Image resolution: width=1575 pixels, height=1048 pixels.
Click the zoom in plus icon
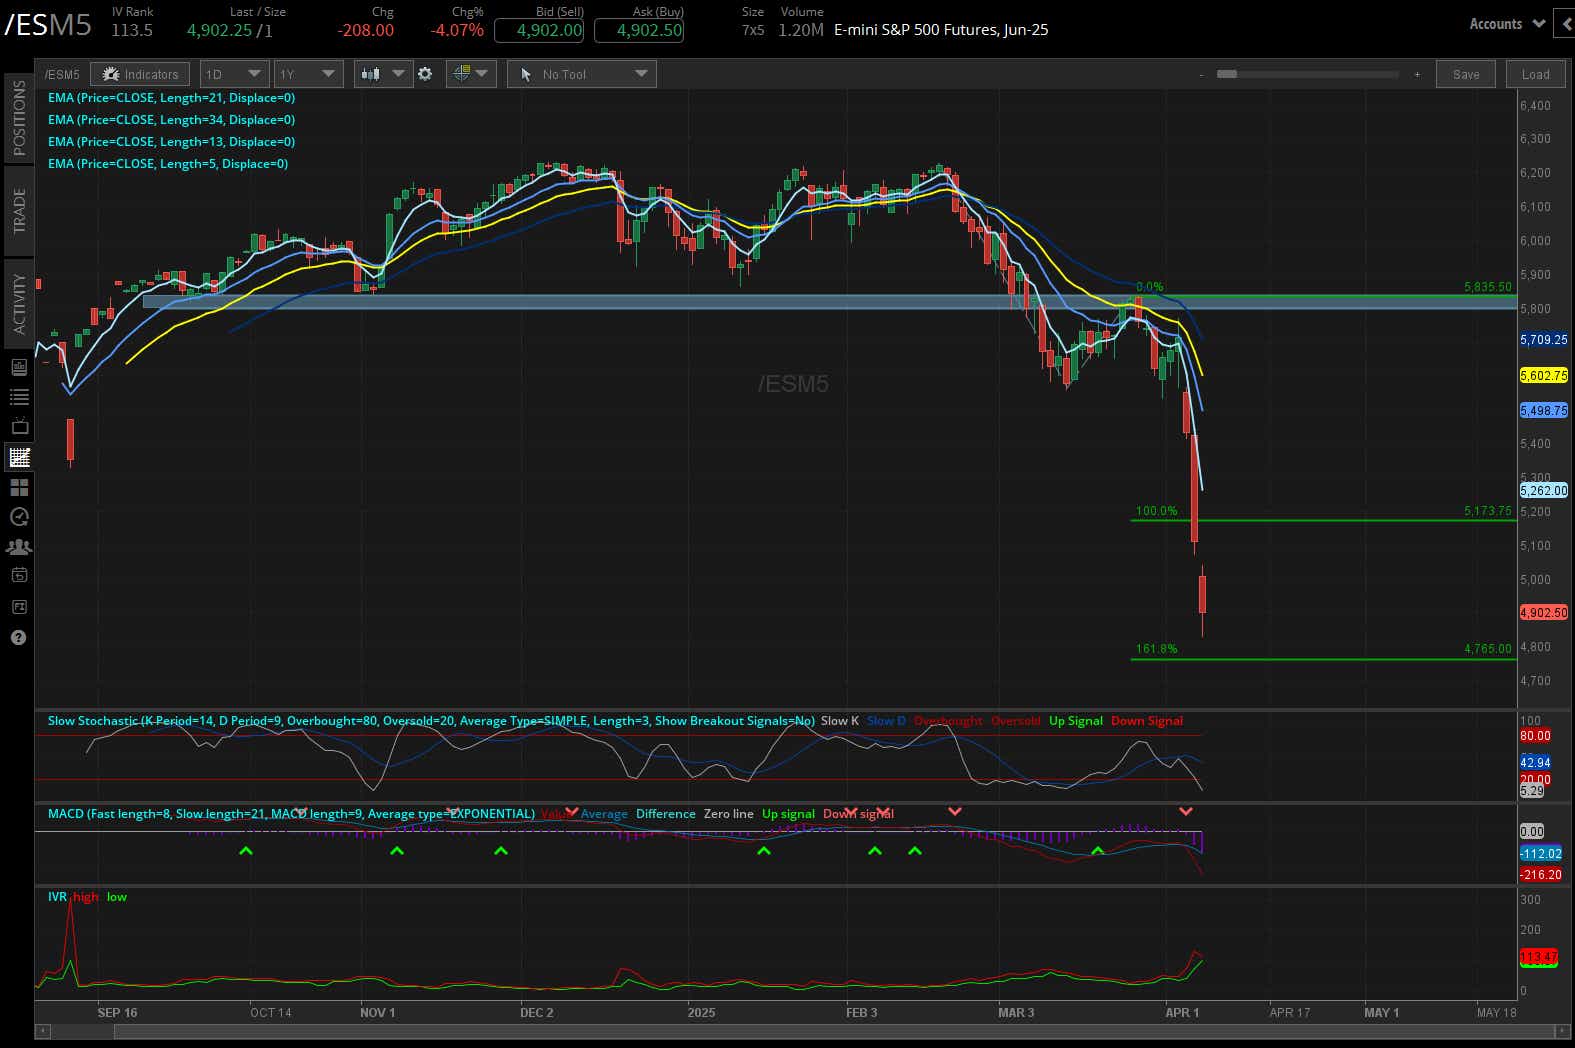tap(1417, 75)
